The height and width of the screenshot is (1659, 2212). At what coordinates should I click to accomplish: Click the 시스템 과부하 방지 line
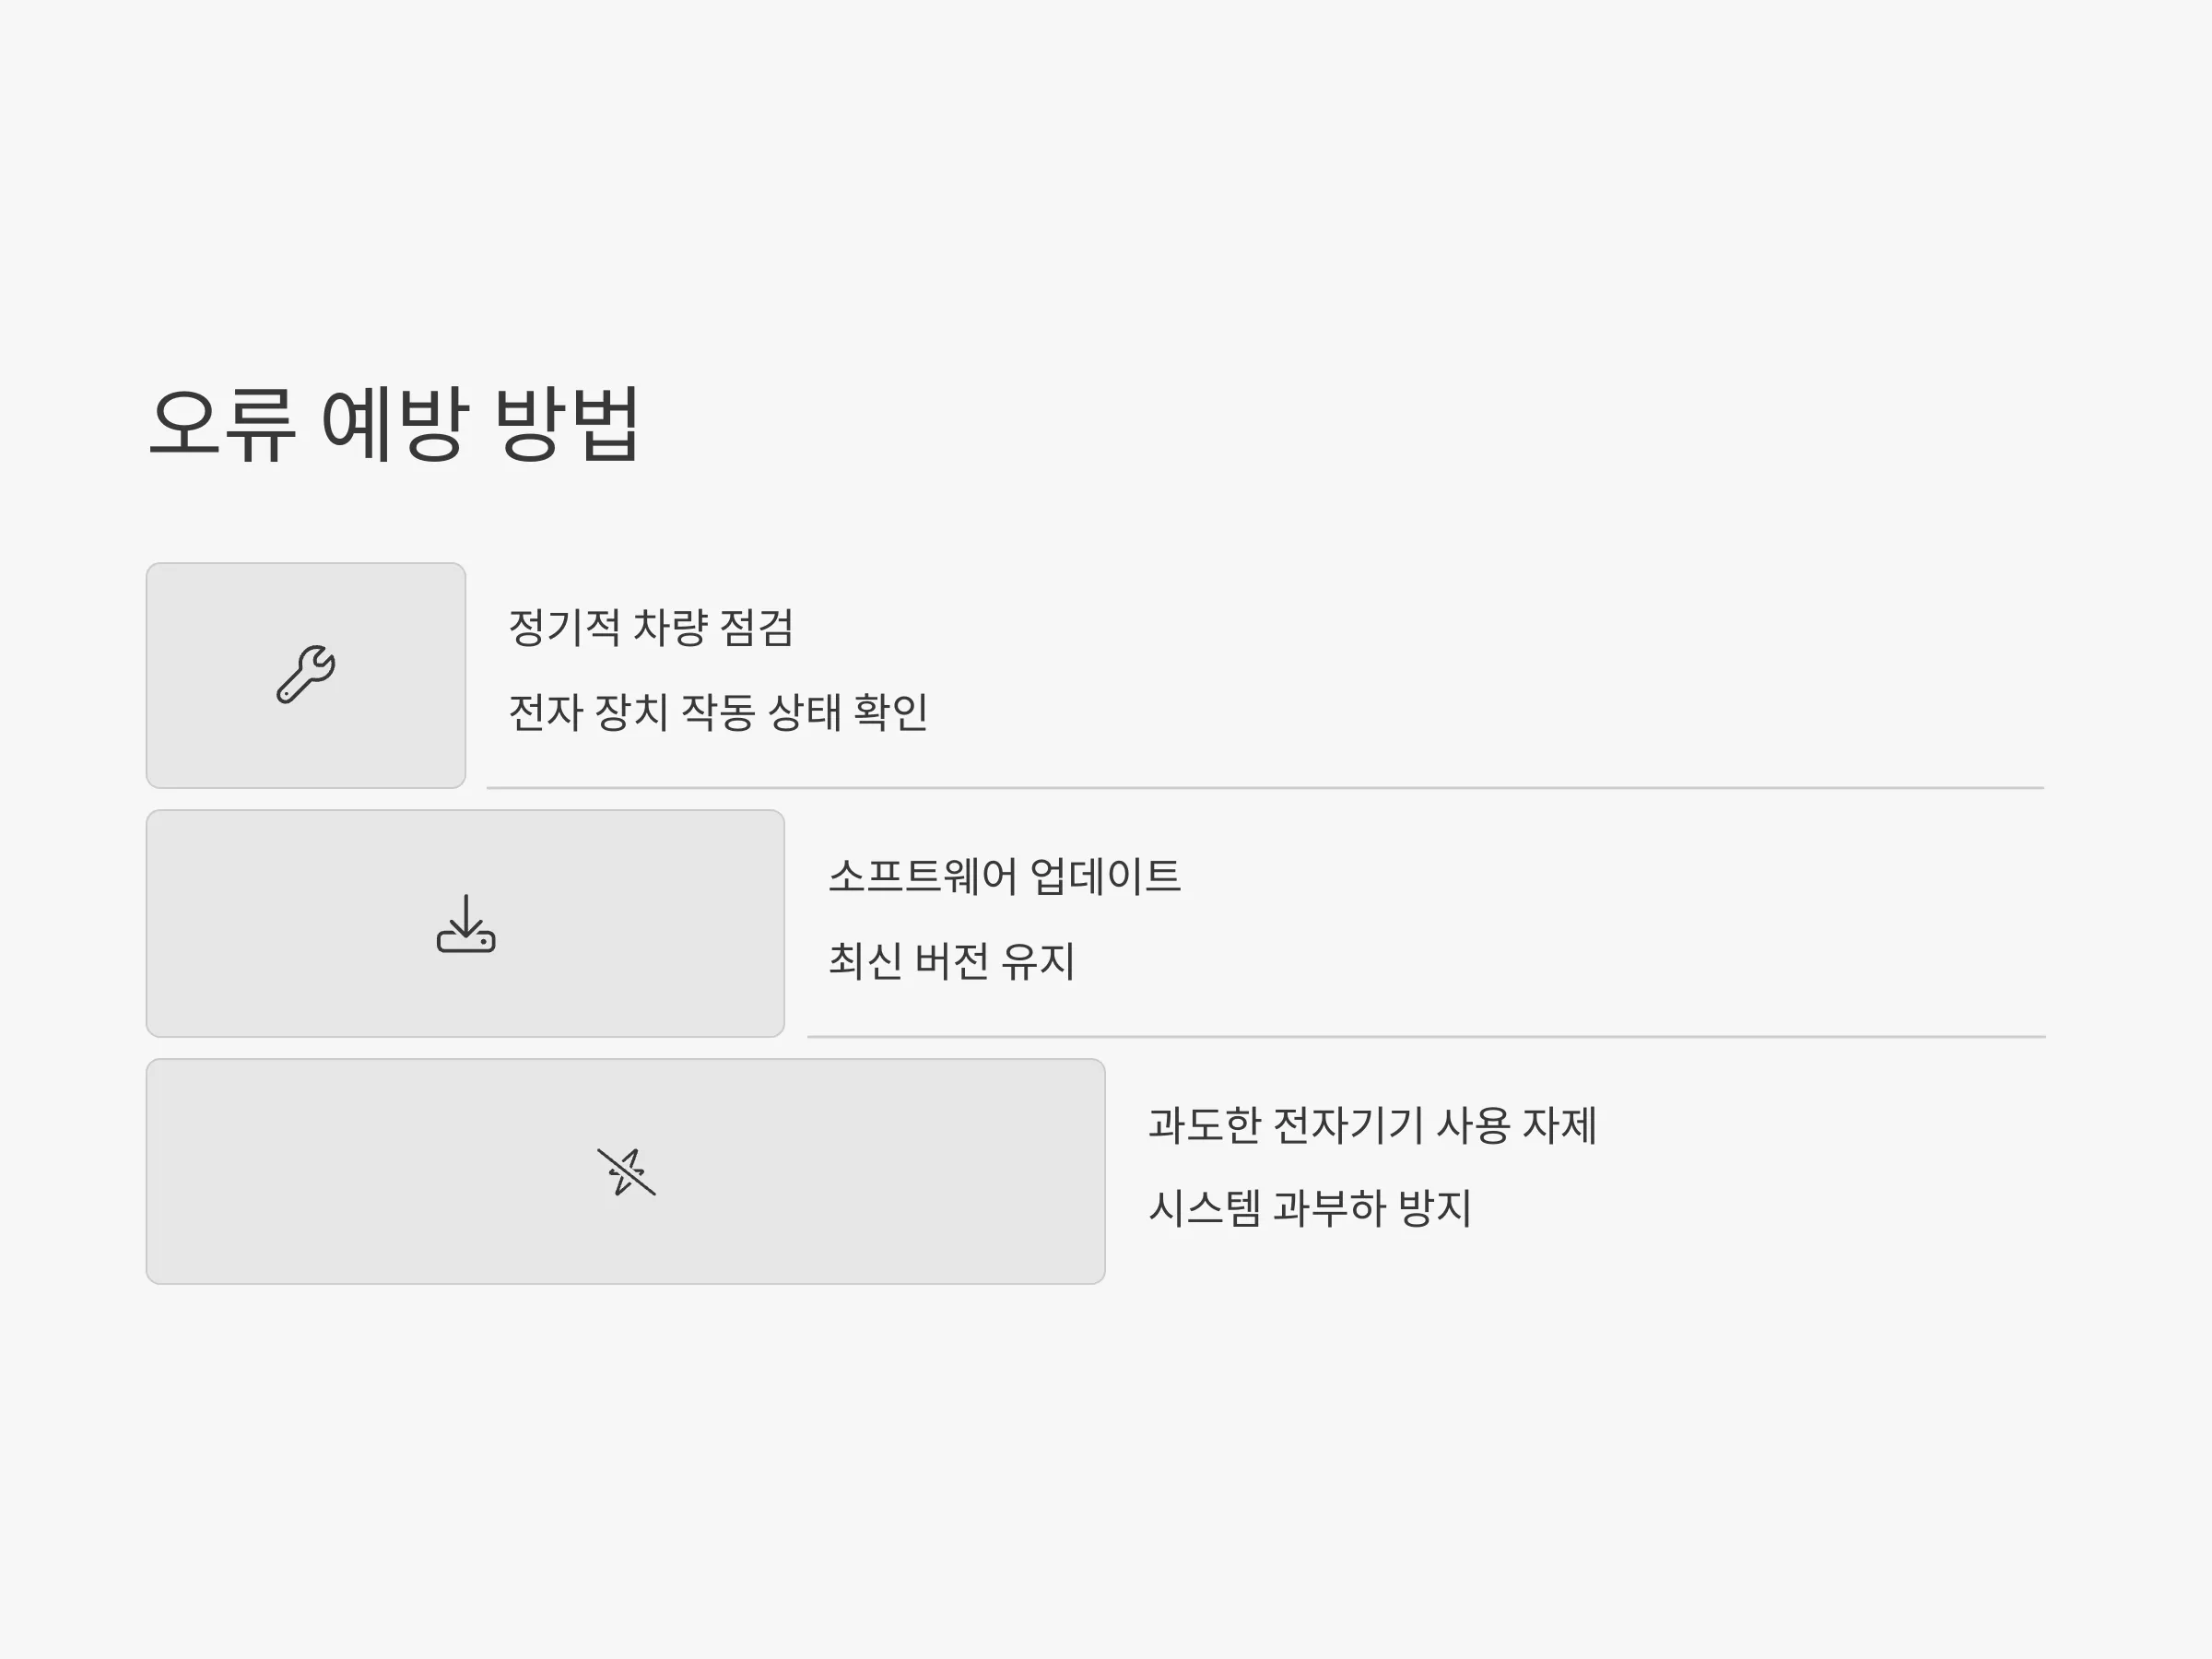point(1310,1208)
